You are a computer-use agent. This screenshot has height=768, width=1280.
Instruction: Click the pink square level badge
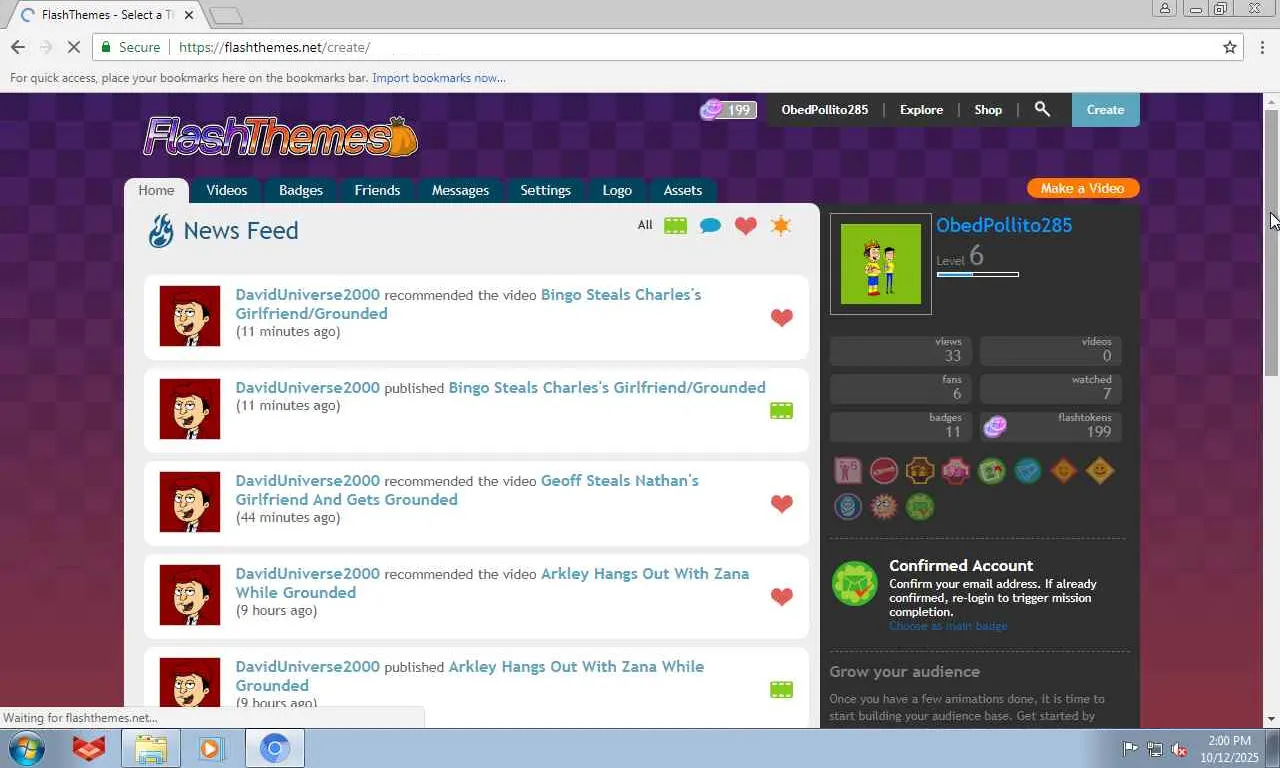tap(847, 470)
